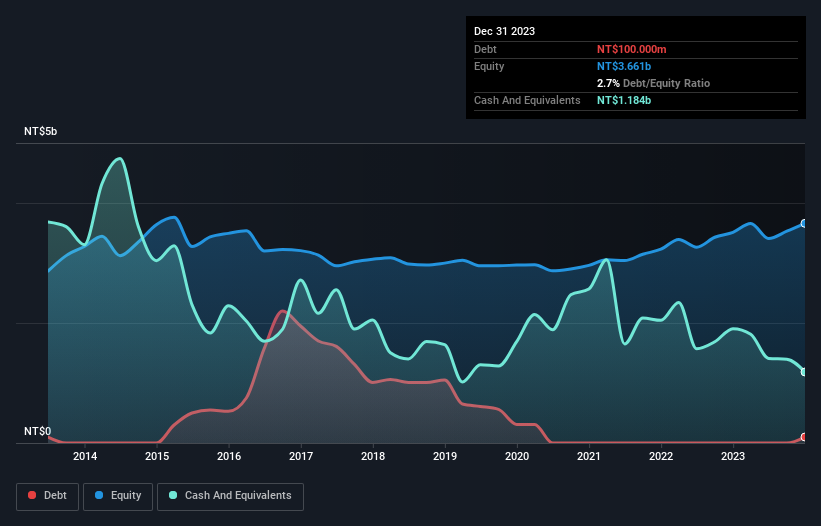
Task: Click the NT$1.184b cash value
Action: pyautogui.click(x=624, y=100)
